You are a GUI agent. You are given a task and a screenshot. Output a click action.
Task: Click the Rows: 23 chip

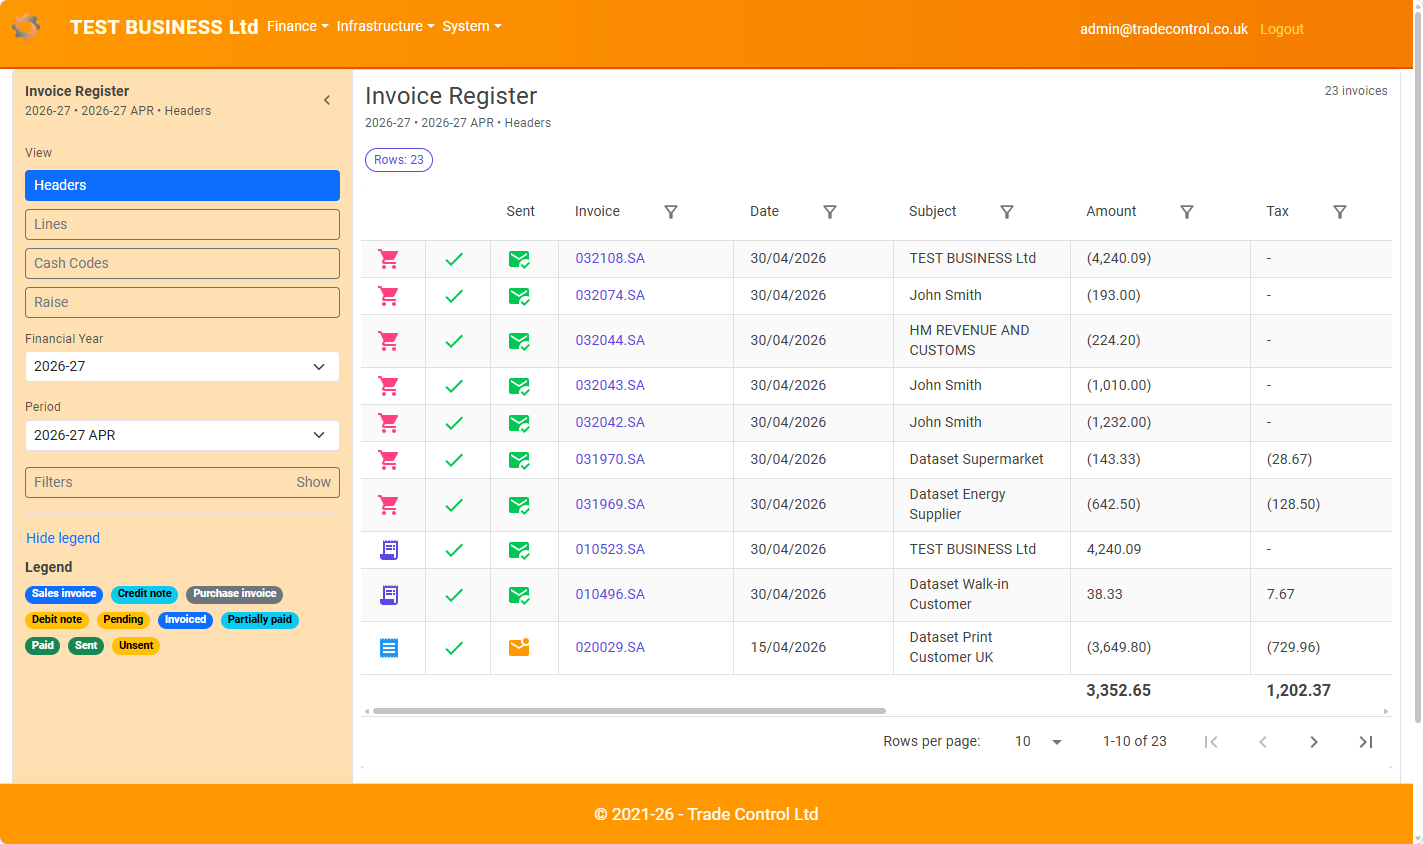[399, 160]
